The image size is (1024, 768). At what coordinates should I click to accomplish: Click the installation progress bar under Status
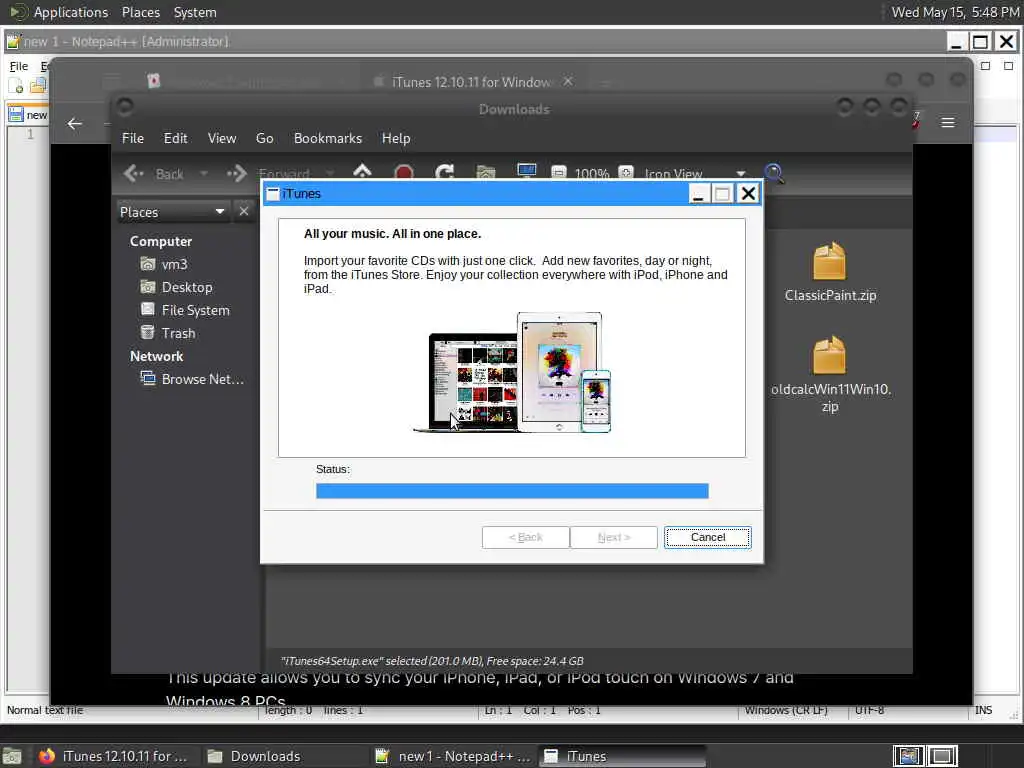(x=512, y=491)
